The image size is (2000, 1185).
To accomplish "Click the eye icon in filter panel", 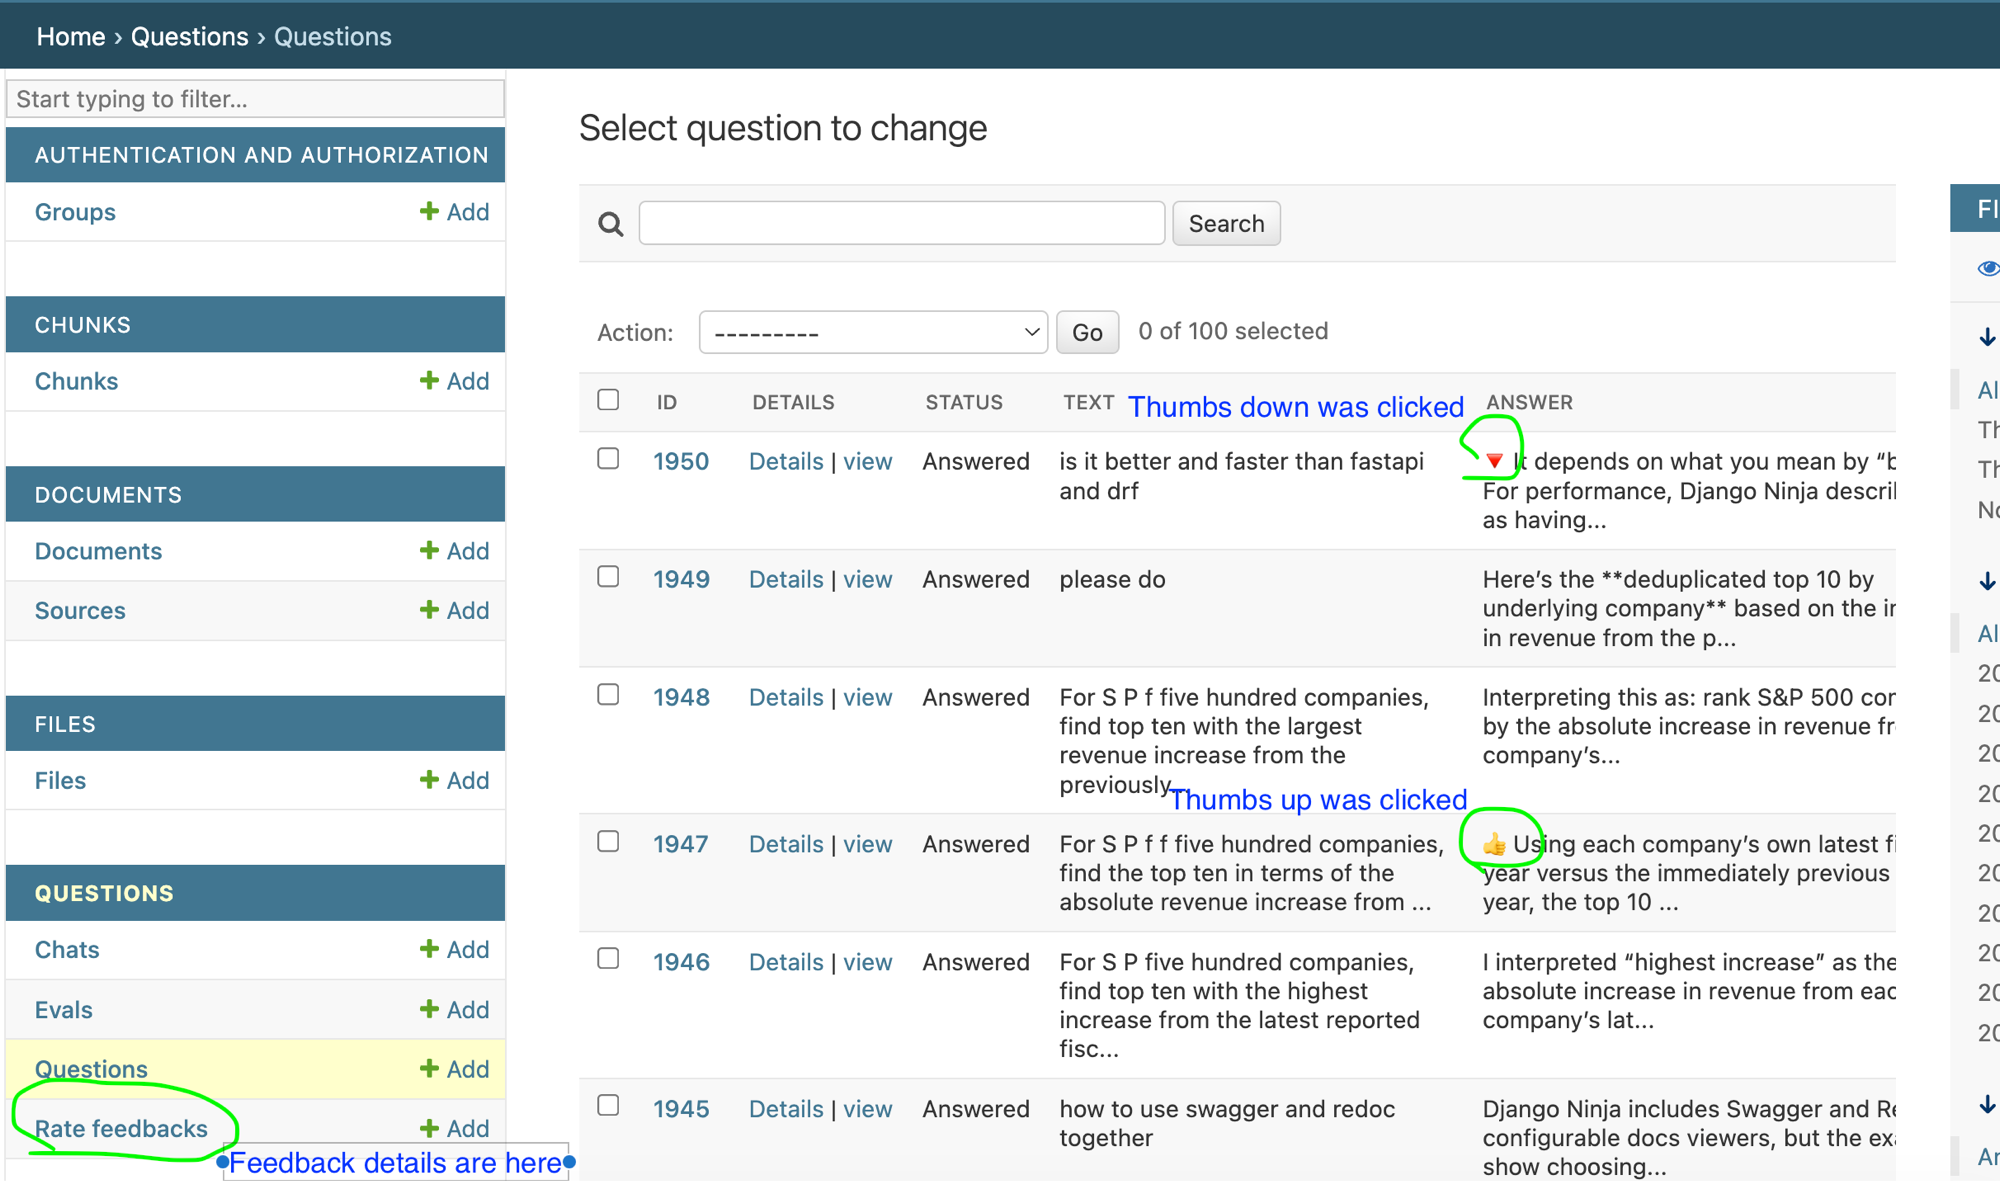I will point(1988,268).
